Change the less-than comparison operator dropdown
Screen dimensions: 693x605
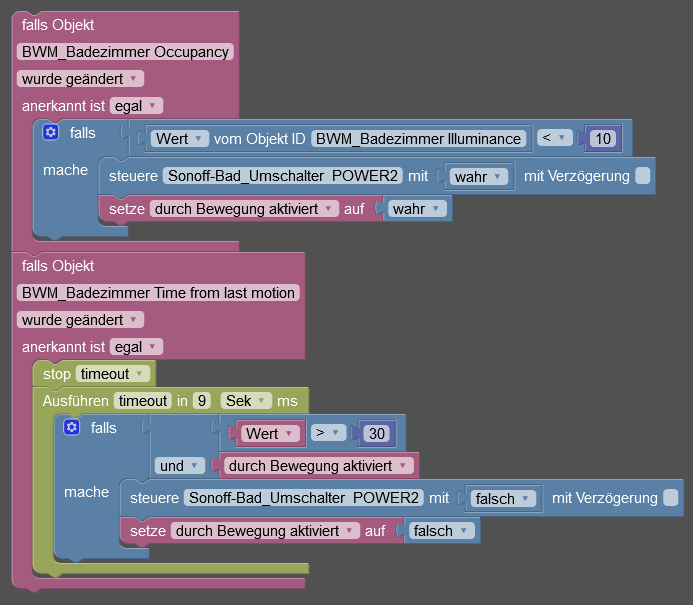click(555, 138)
